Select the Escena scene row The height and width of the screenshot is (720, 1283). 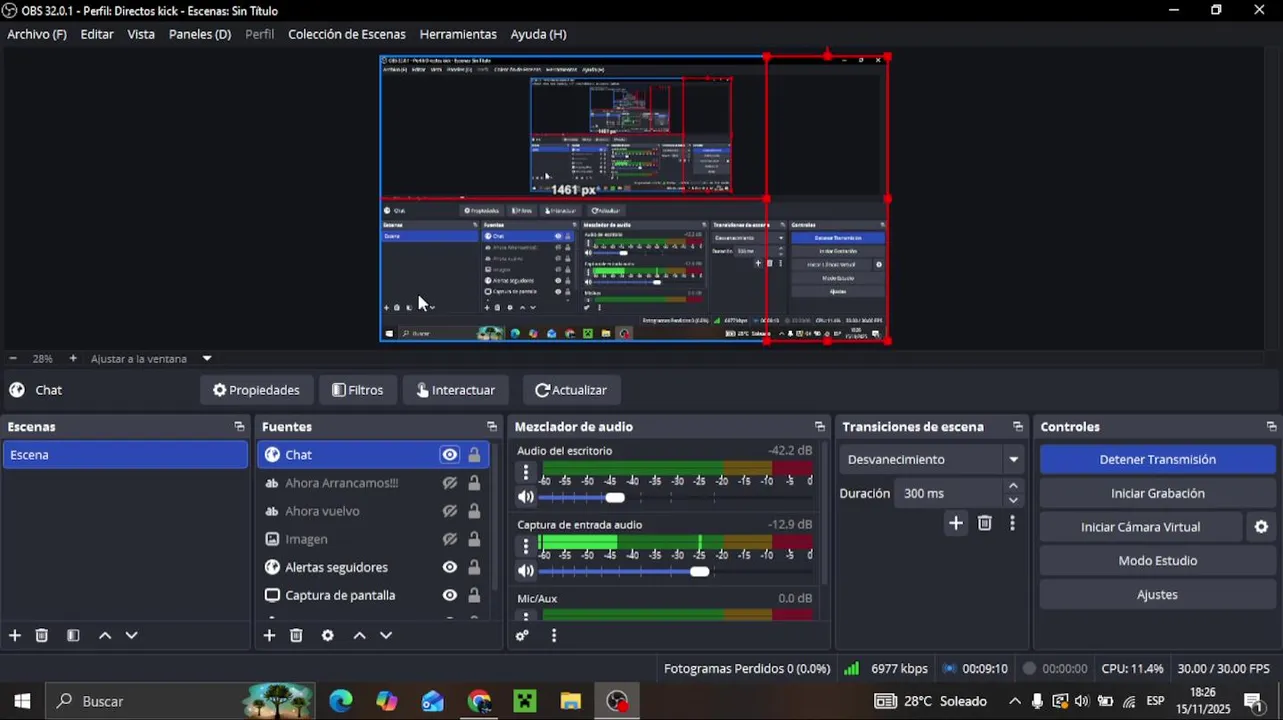(x=125, y=455)
